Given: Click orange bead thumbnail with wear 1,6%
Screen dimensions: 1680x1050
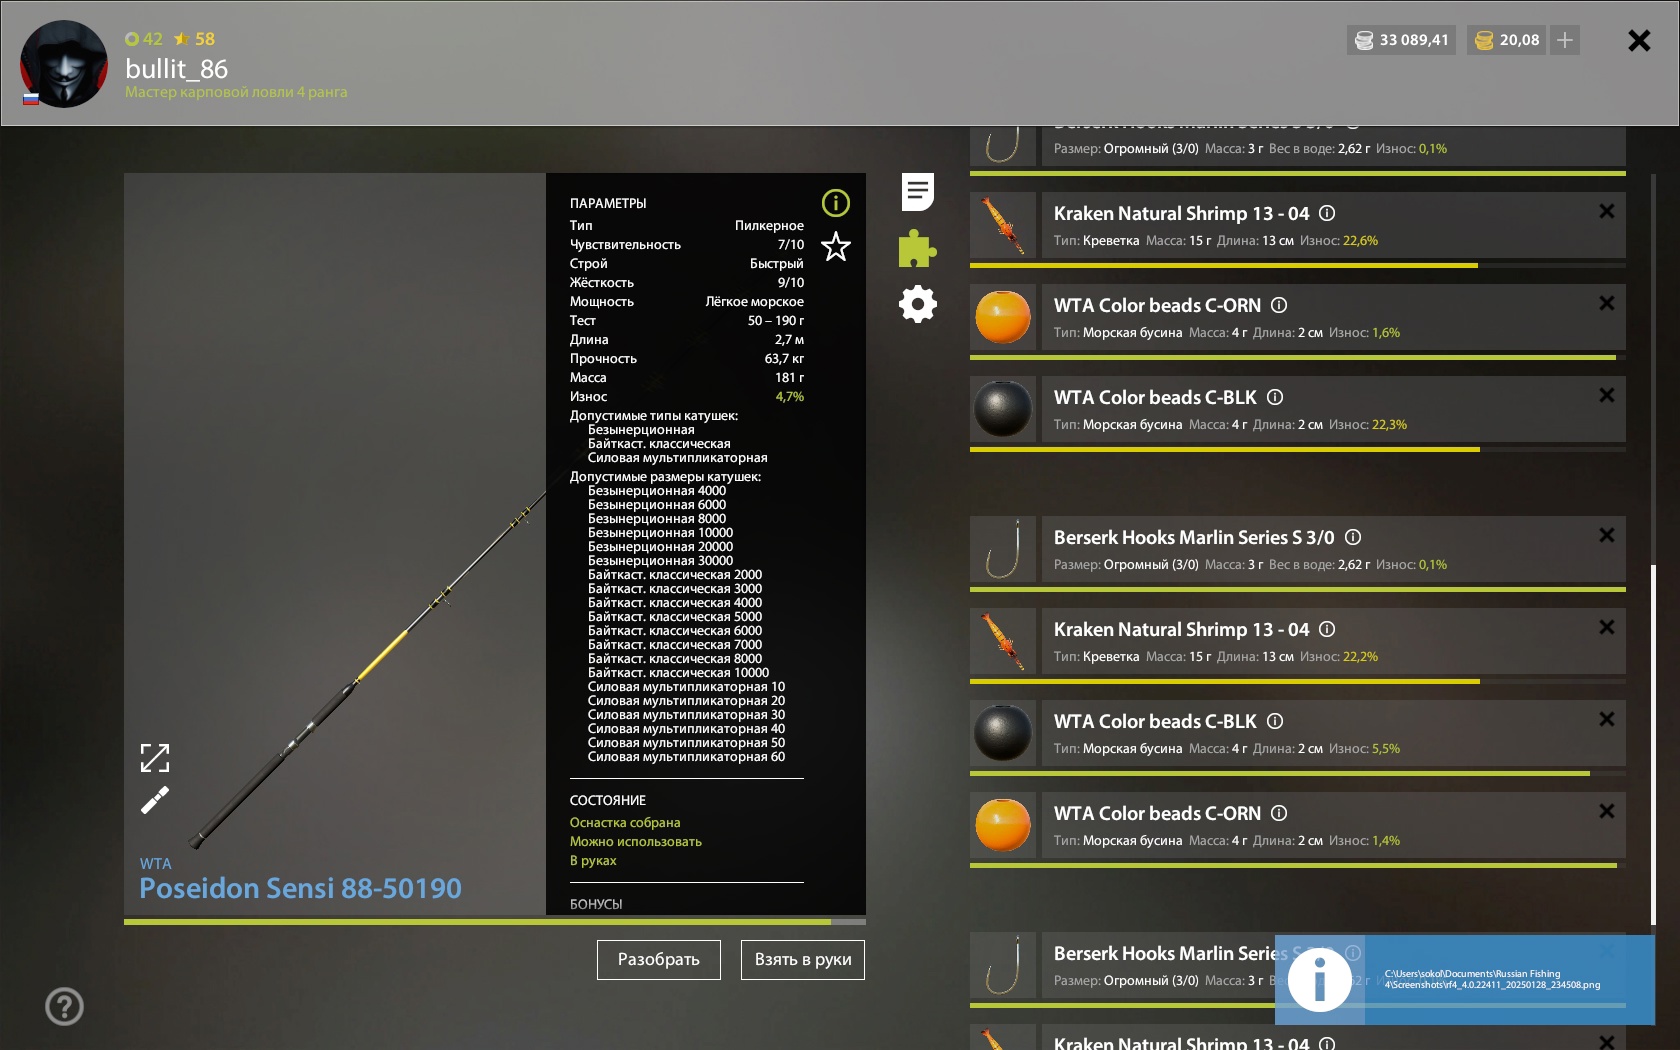Looking at the screenshot, I should pyautogui.click(x=1003, y=317).
